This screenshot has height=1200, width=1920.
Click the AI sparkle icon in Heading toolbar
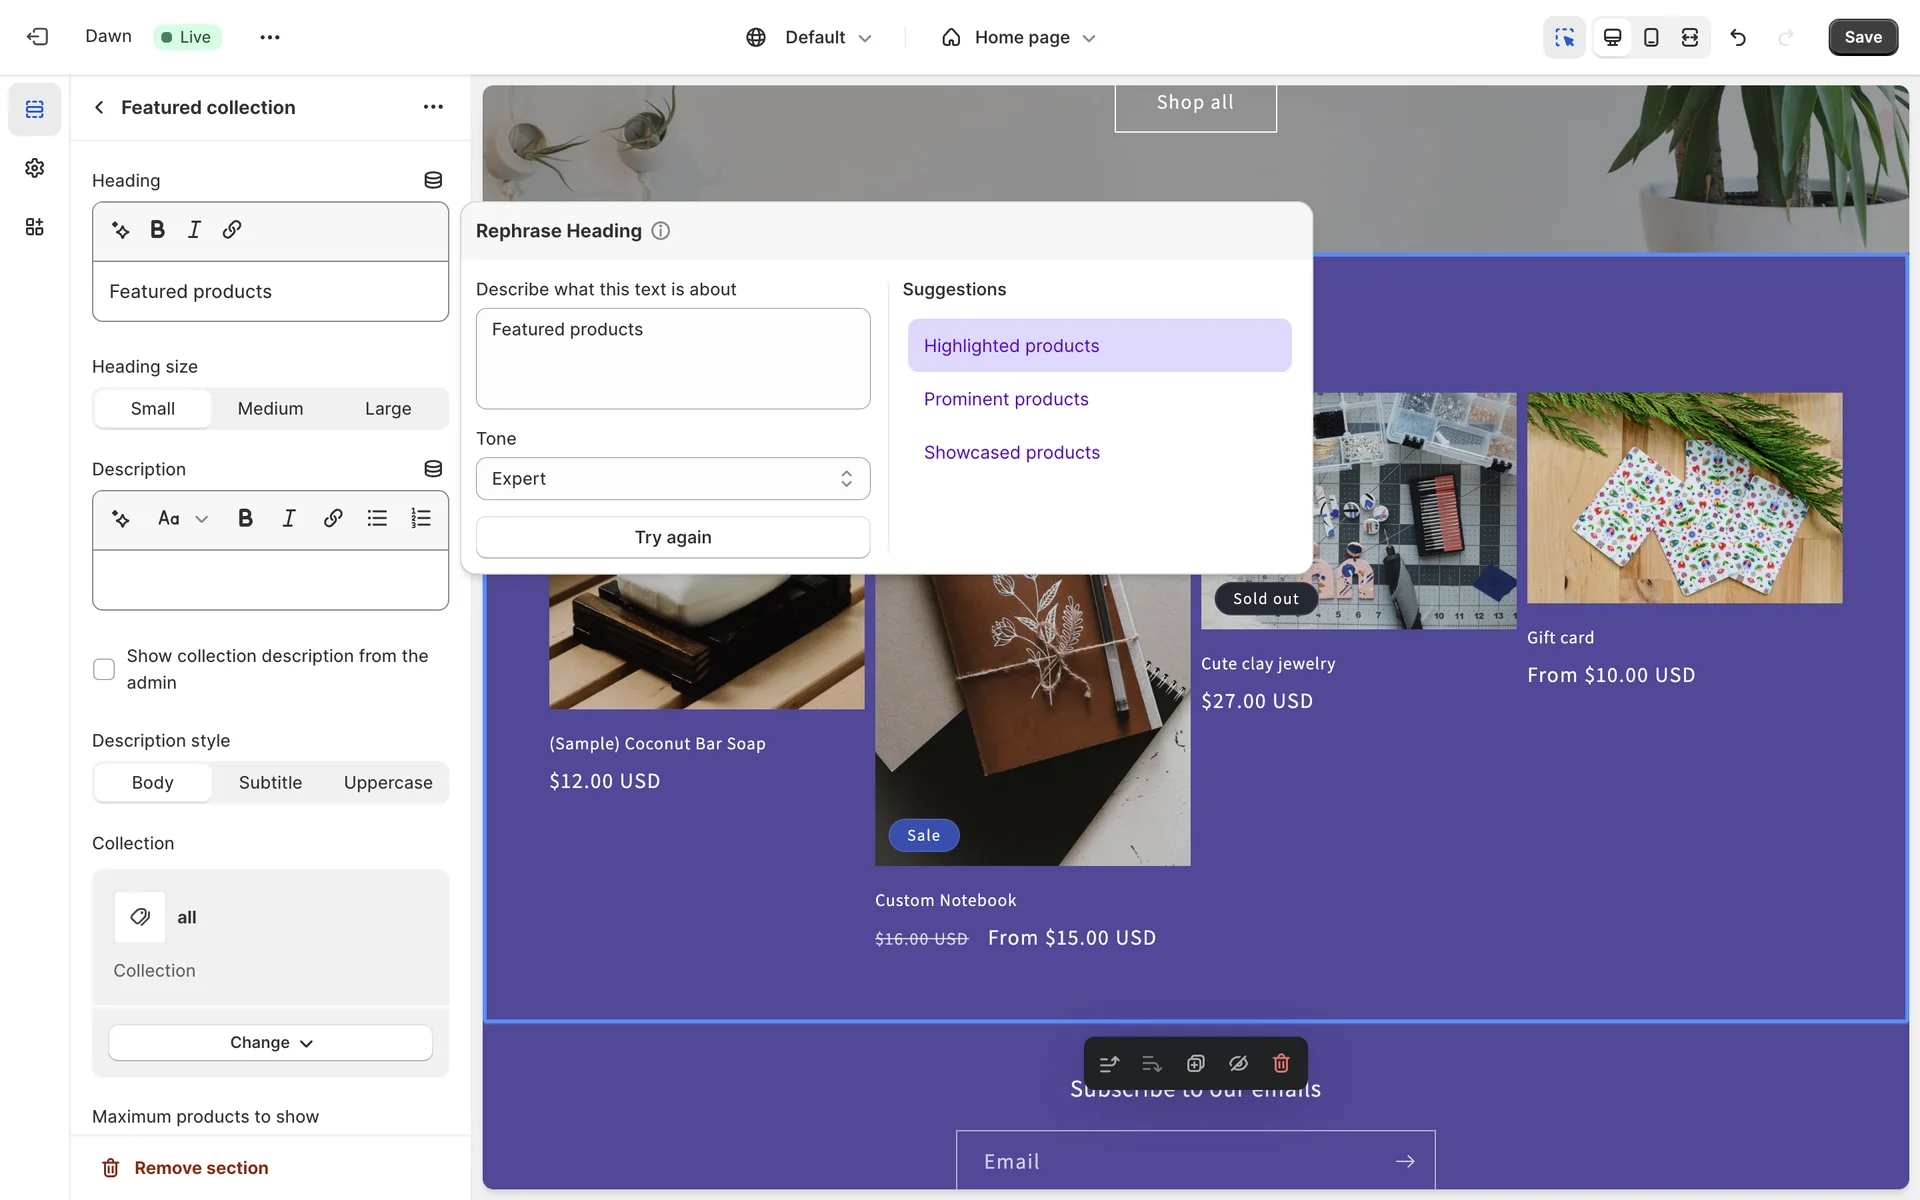(121, 230)
